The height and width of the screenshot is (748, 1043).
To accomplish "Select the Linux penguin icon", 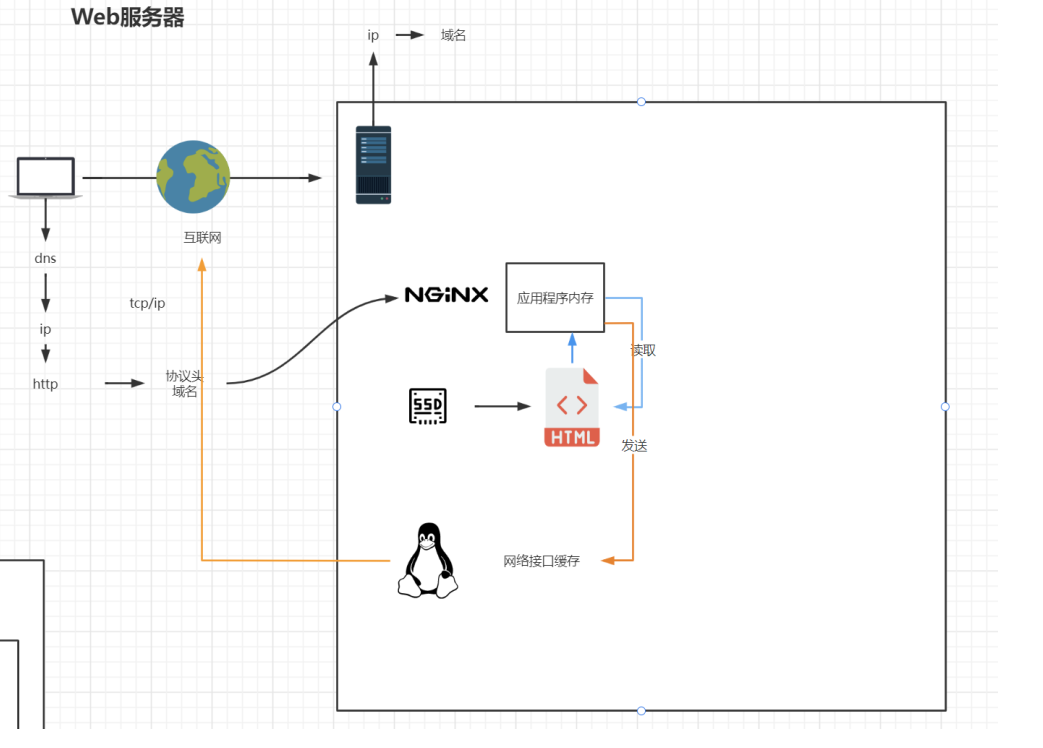I will click(428, 561).
